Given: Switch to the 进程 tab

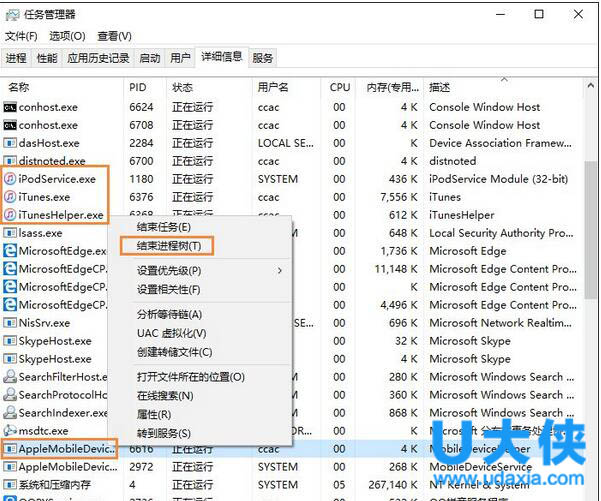Looking at the screenshot, I should click(x=16, y=58).
